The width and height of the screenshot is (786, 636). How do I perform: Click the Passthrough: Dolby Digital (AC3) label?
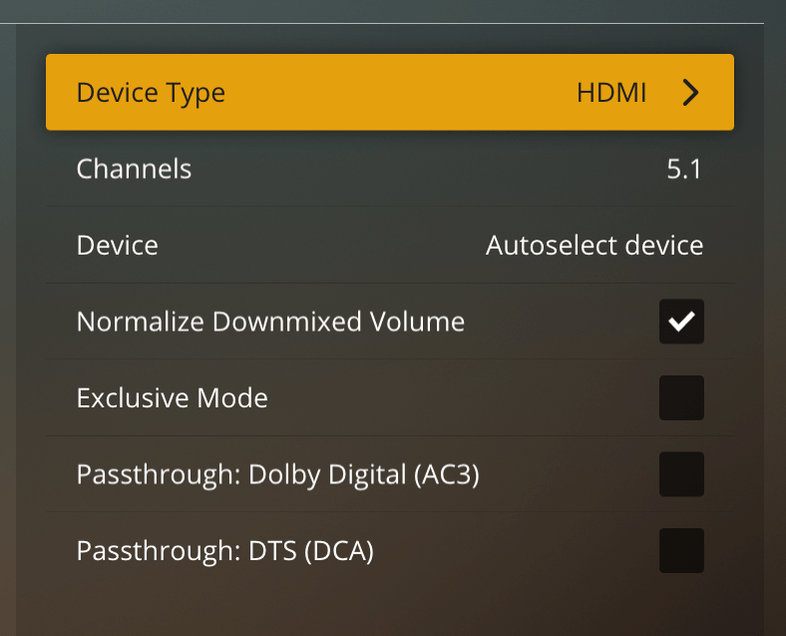(277, 474)
